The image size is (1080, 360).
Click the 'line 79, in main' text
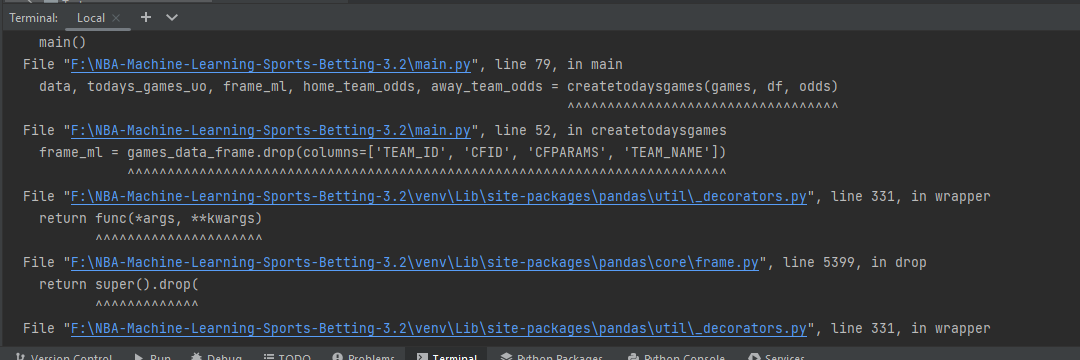click(x=559, y=65)
